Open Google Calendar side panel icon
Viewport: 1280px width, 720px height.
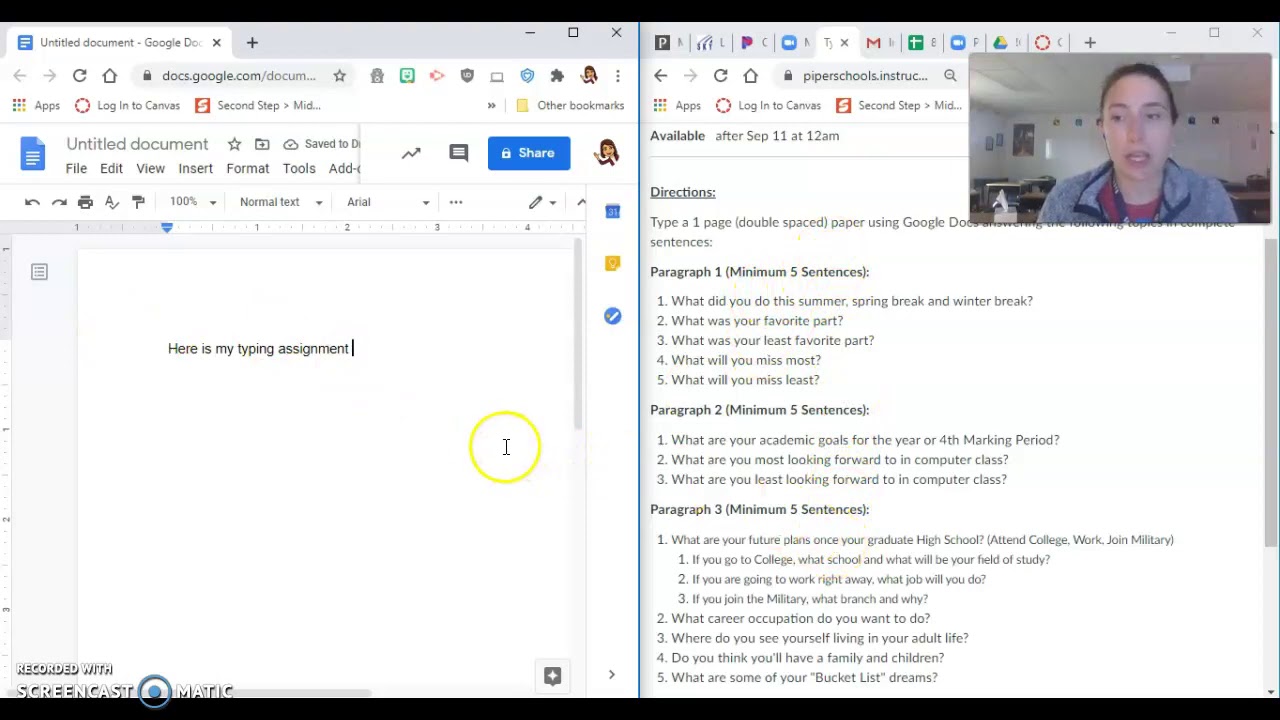[612, 211]
